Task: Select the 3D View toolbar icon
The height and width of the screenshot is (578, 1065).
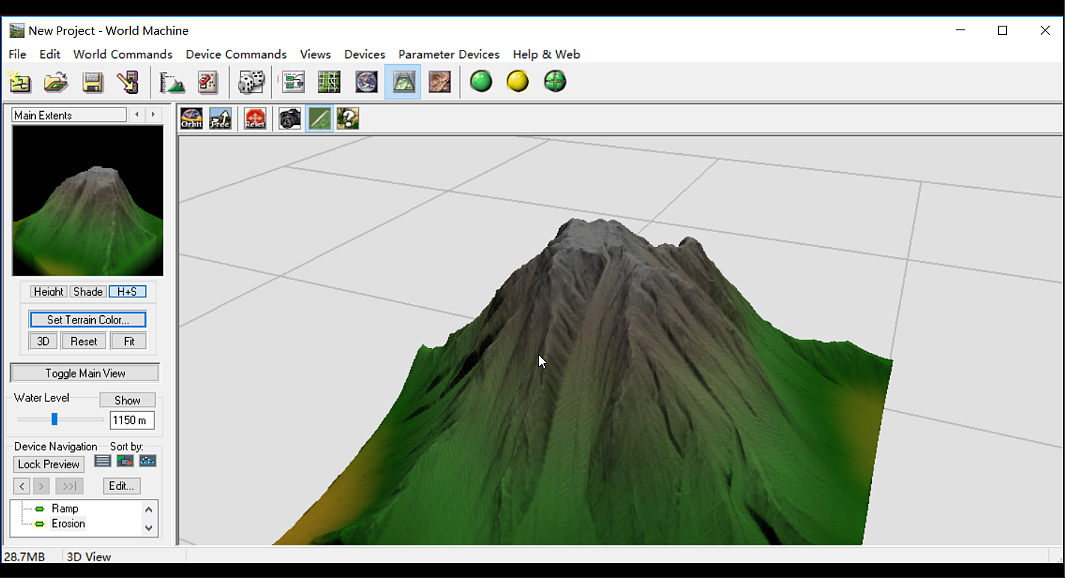Action: [x=403, y=82]
